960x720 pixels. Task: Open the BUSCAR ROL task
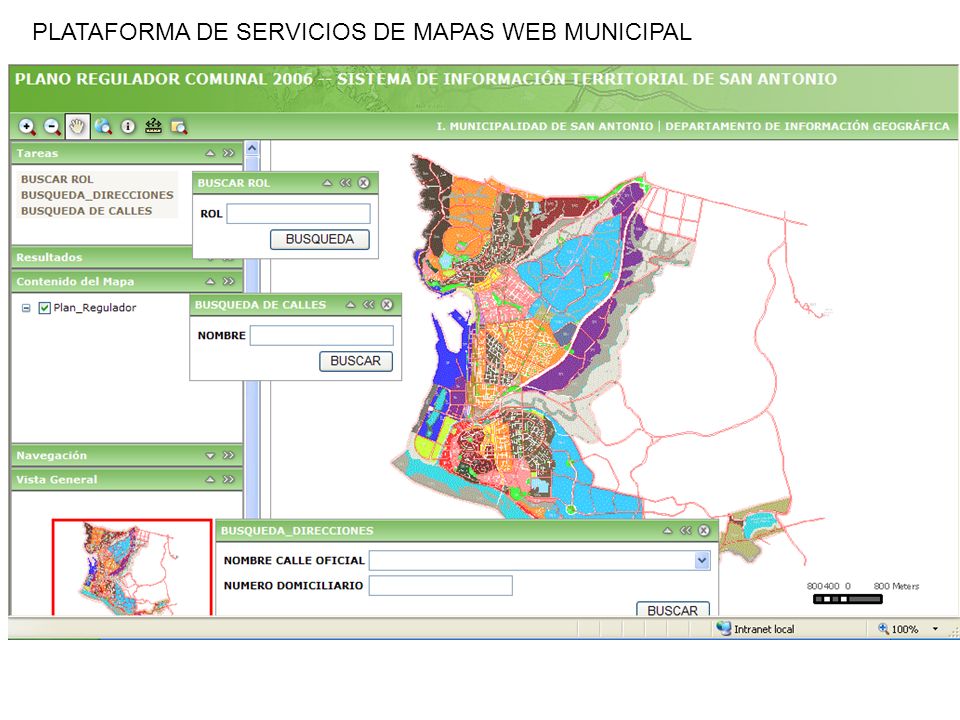pyautogui.click(x=57, y=179)
